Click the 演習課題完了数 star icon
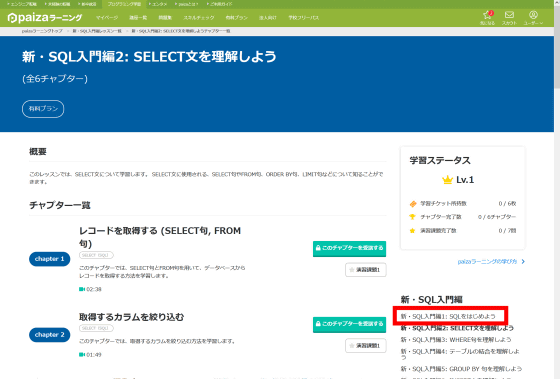 coord(412,230)
